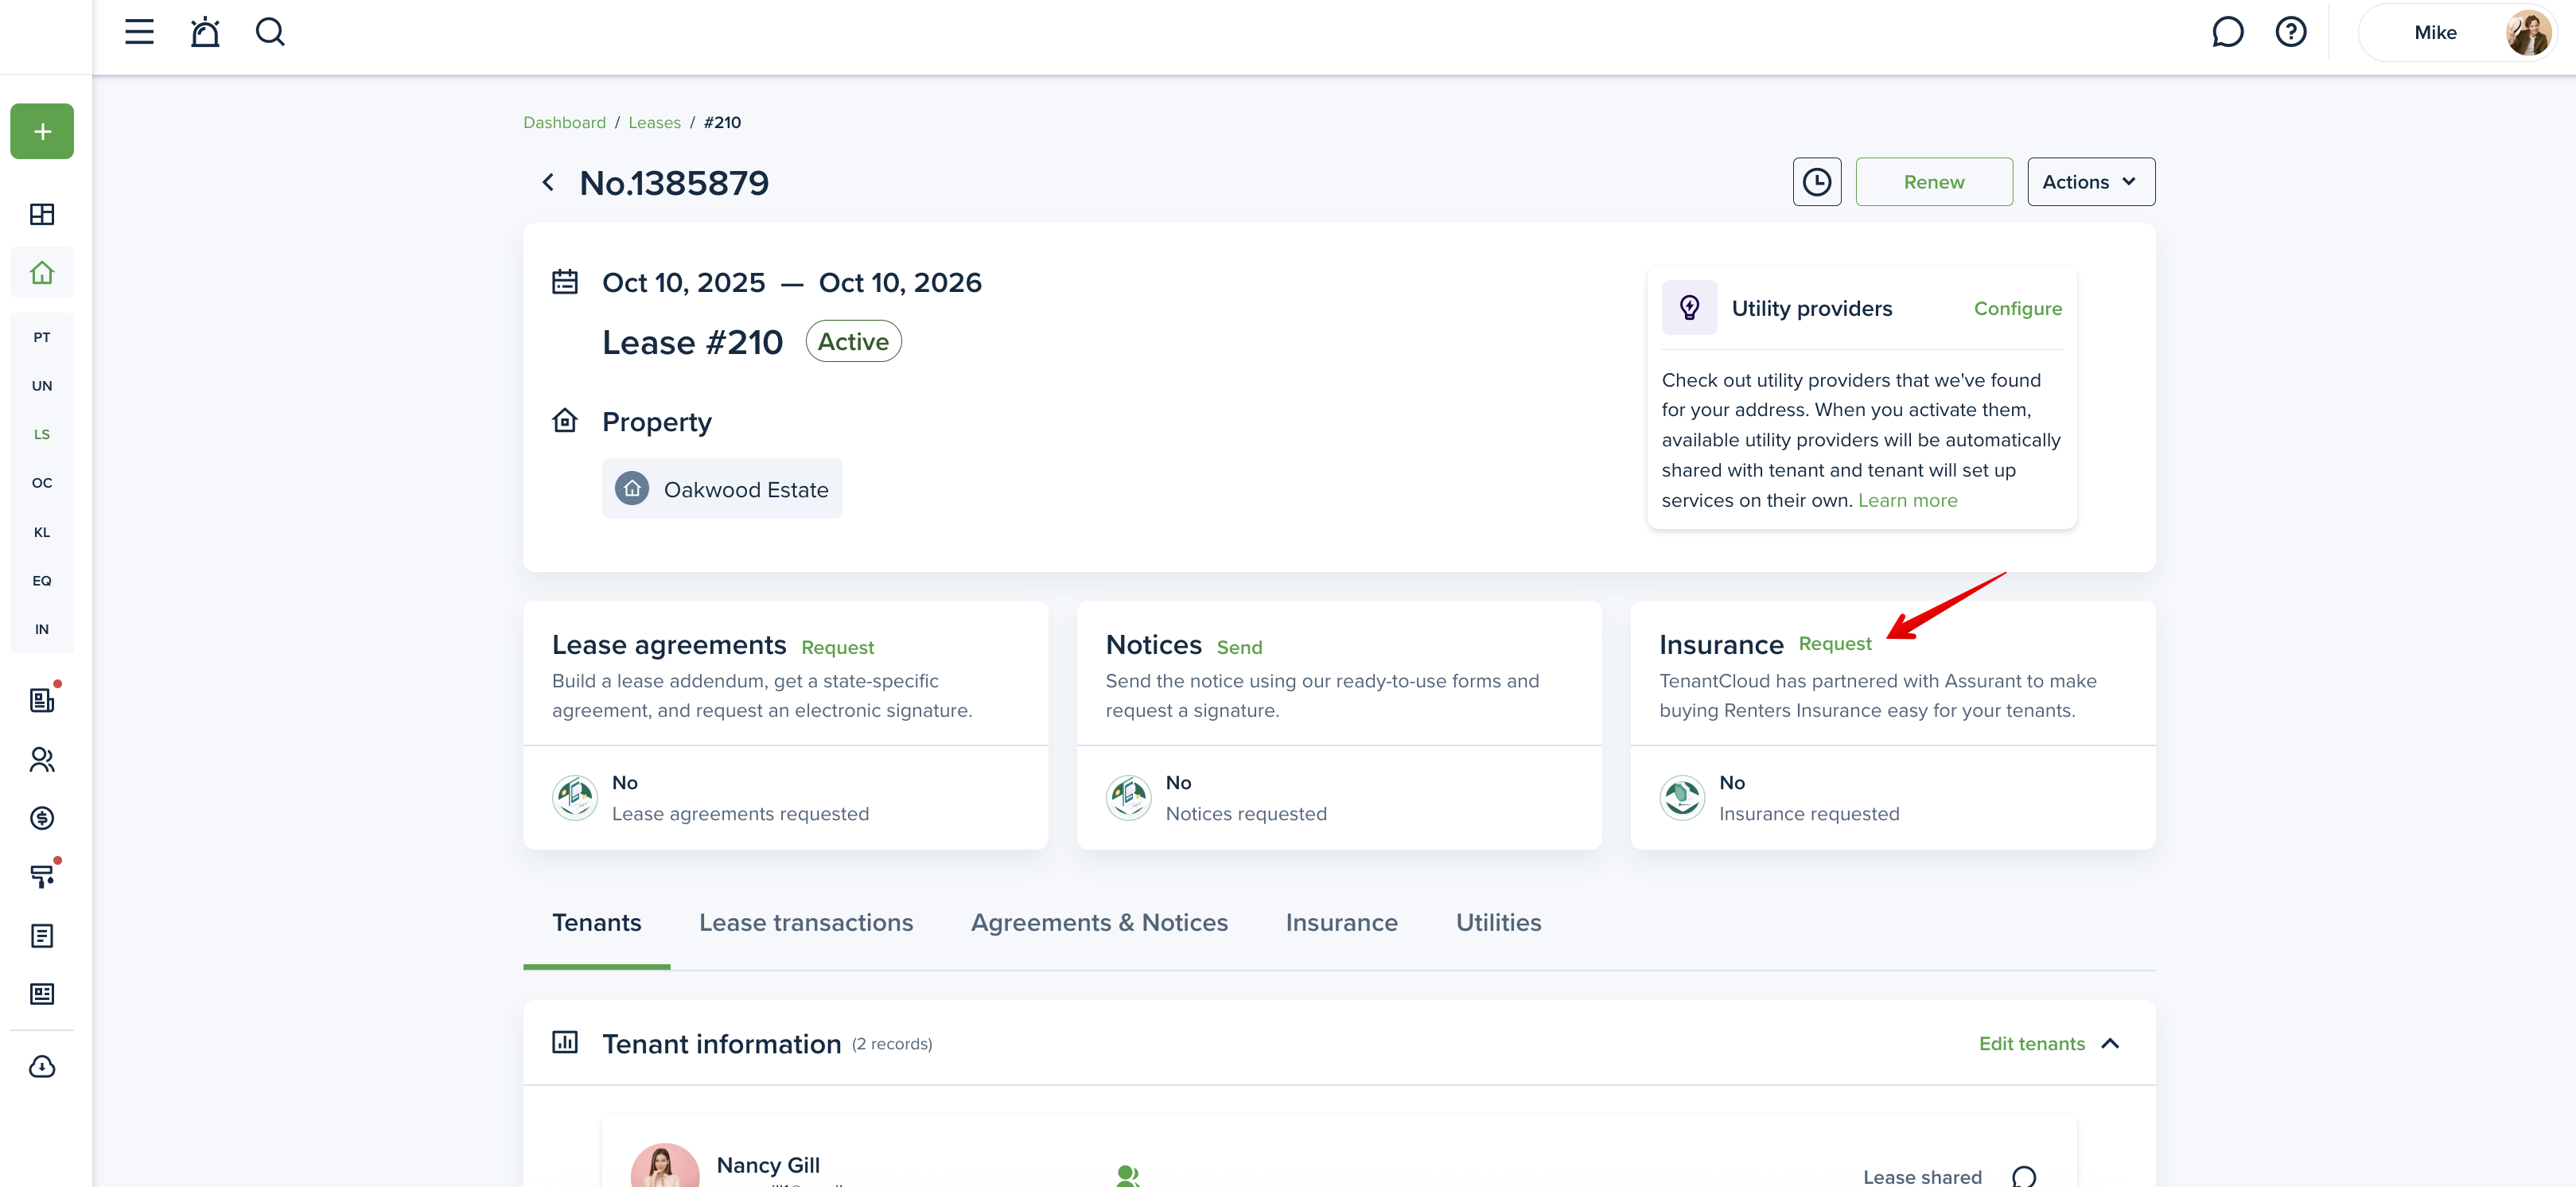2576x1187 pixels.
Task: Open the dashboard grid sidebar icon
Action: tap(42, 214)
